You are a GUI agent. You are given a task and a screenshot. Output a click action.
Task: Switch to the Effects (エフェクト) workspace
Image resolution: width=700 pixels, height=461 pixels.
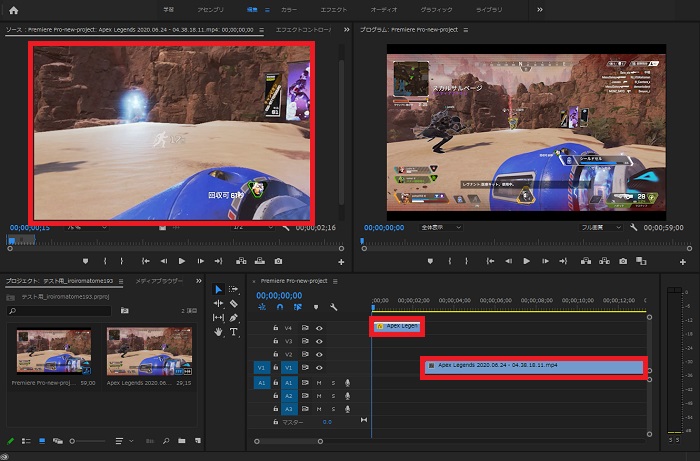(x=333, y=9)
